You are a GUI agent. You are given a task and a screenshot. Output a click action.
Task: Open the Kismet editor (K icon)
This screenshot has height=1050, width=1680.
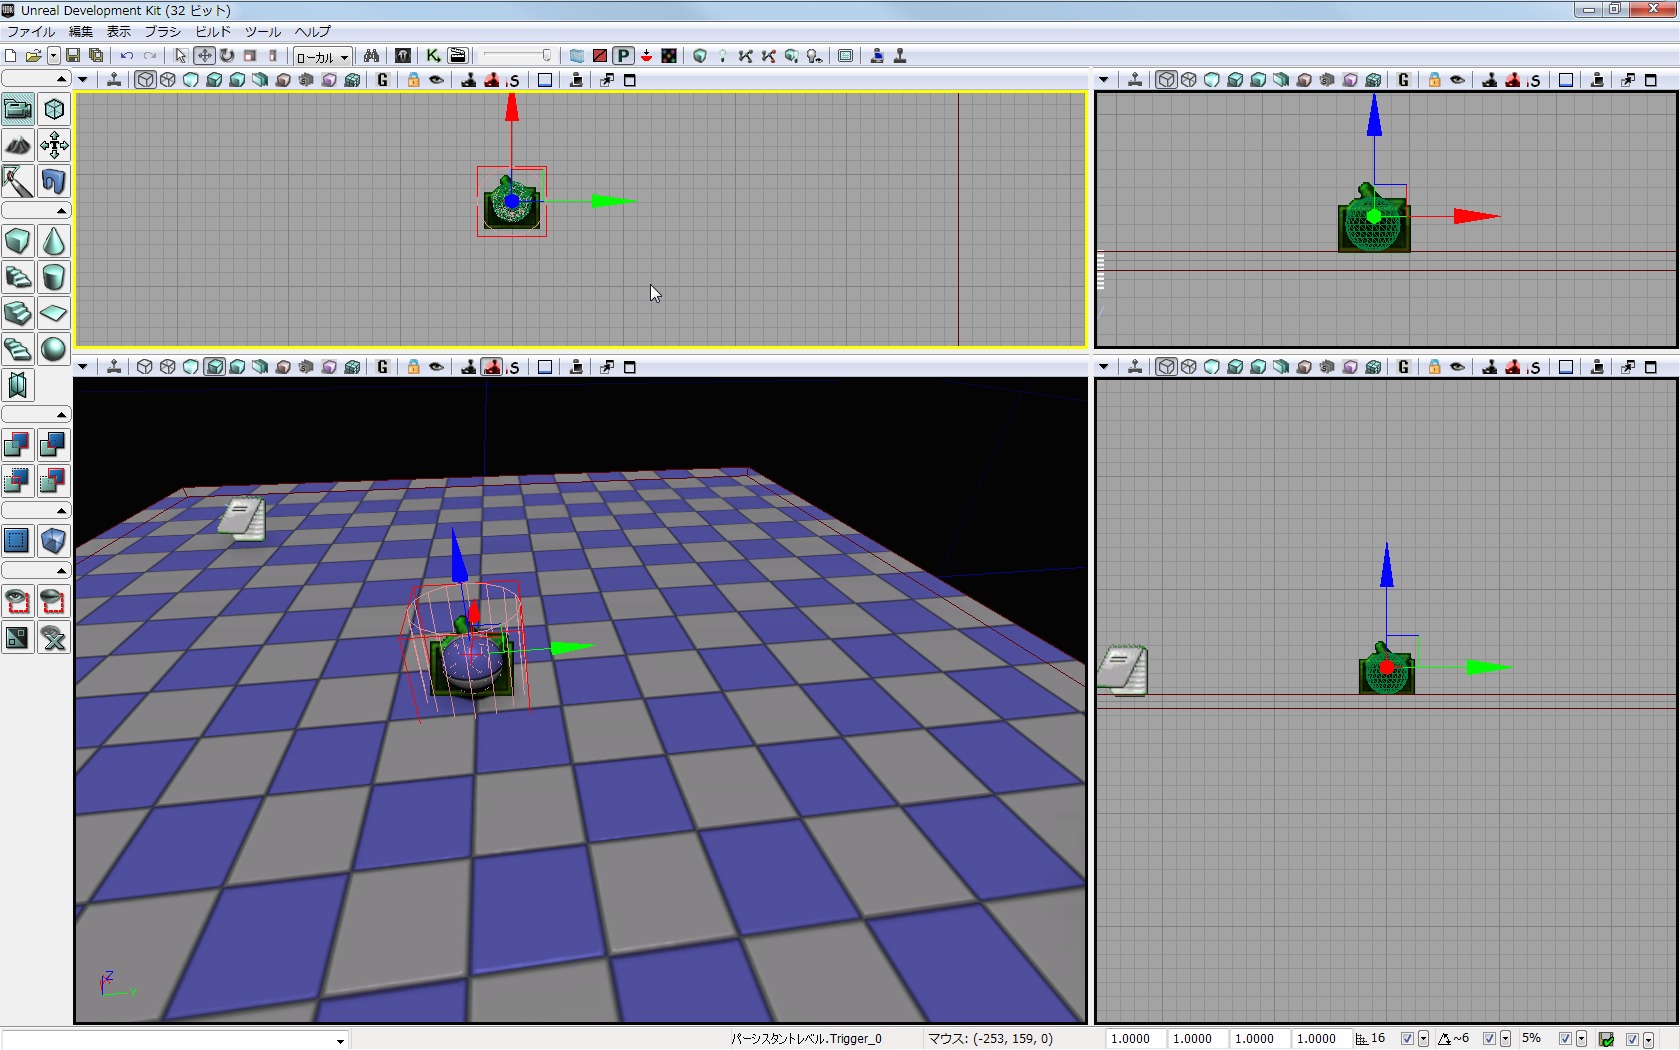(433, 56)
